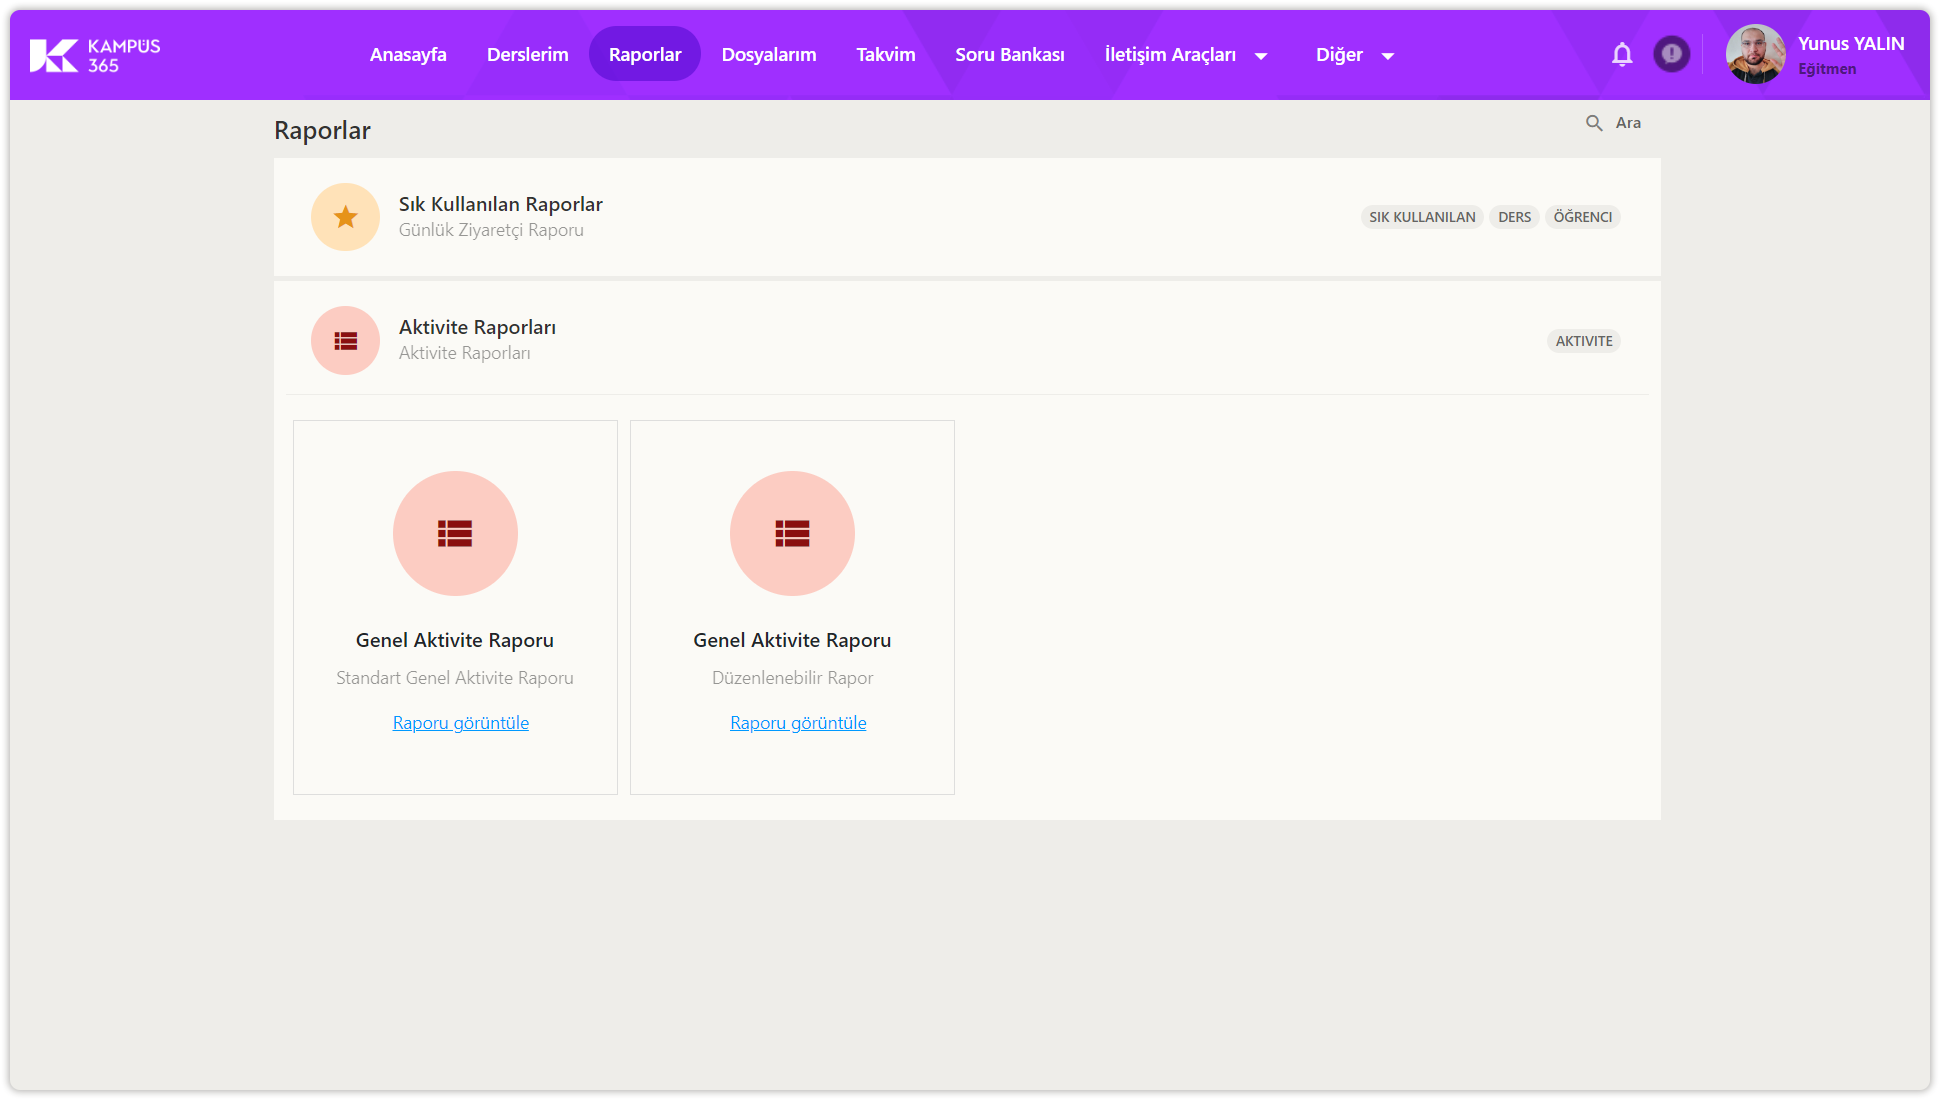Image resolution: width=1940 pixels, height=1100 pixels.
Task: Click the Düzenlenebilir Rapor card icon
Action: (x=792, y=534)
